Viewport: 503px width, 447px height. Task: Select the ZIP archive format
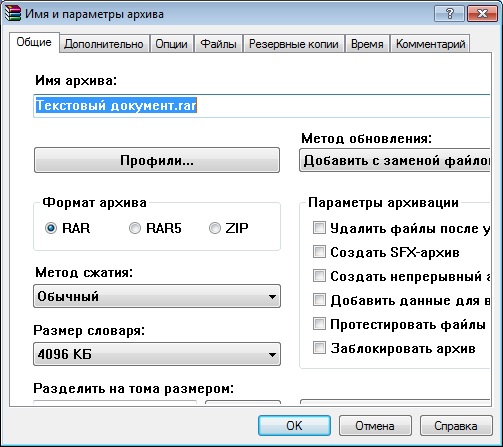pyautogui.click(x=215, y=228)
